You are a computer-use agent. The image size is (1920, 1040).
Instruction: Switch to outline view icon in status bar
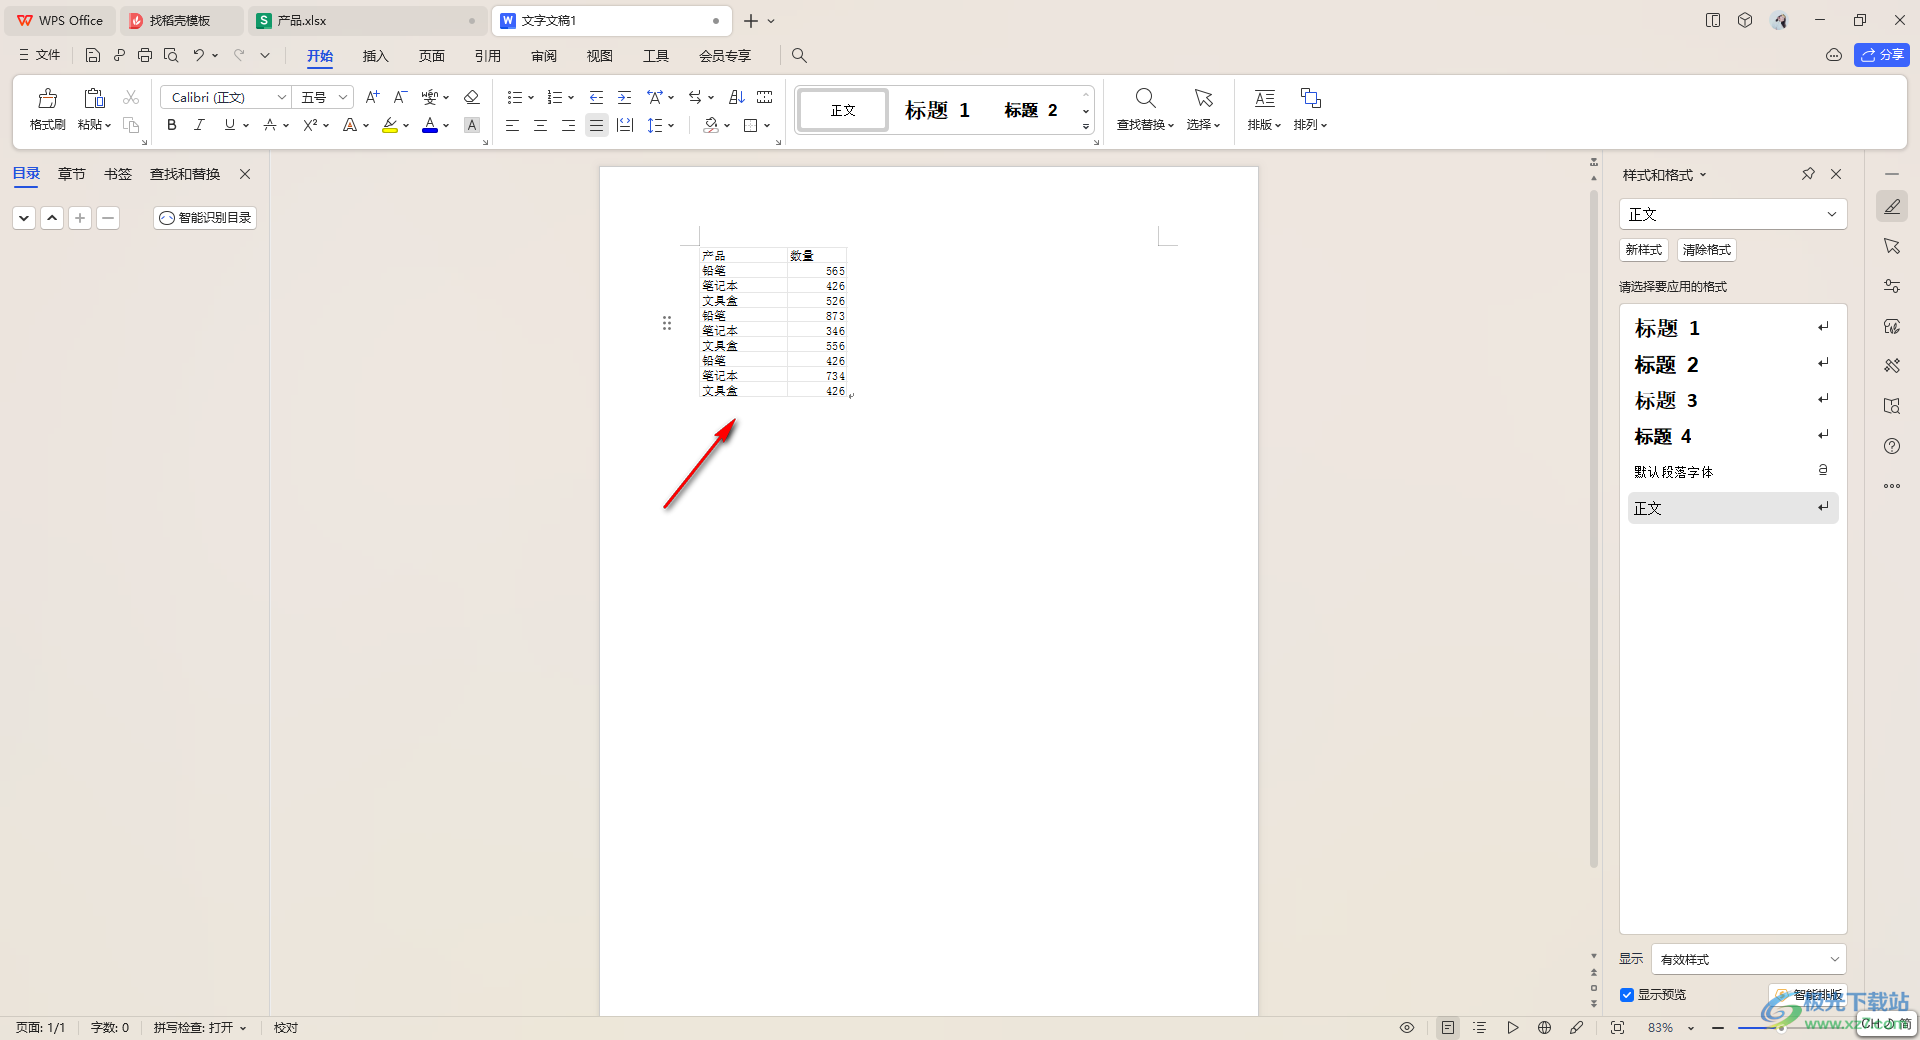1480,1028
